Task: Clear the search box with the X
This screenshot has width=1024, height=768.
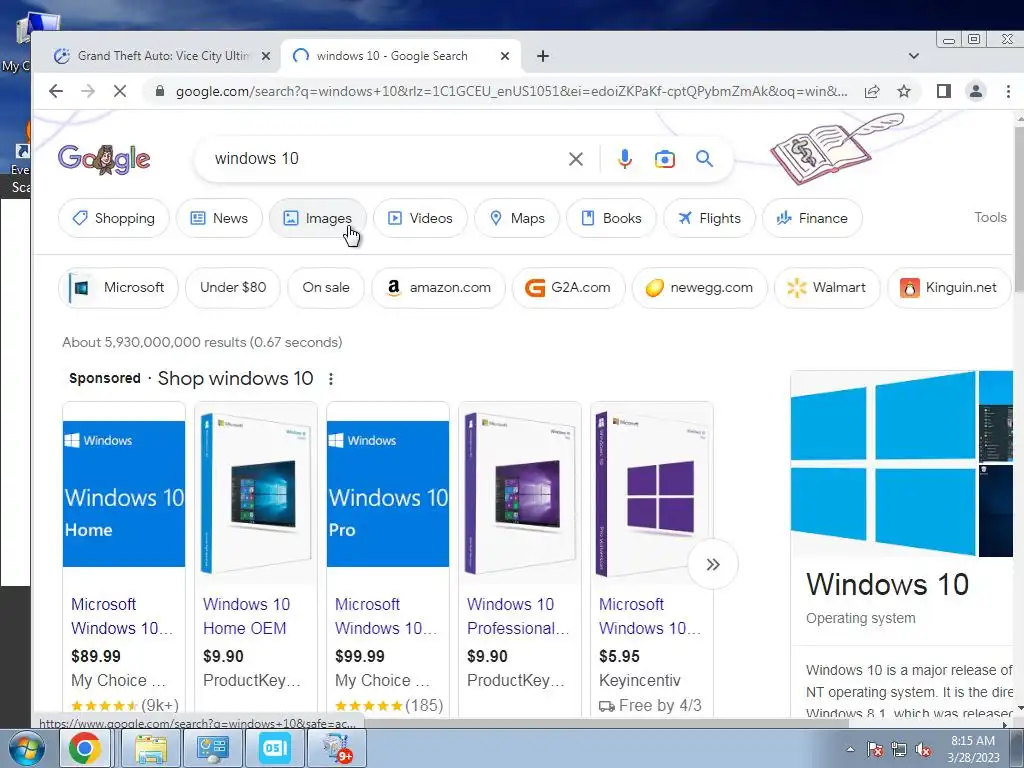Action: coord(575,159)
